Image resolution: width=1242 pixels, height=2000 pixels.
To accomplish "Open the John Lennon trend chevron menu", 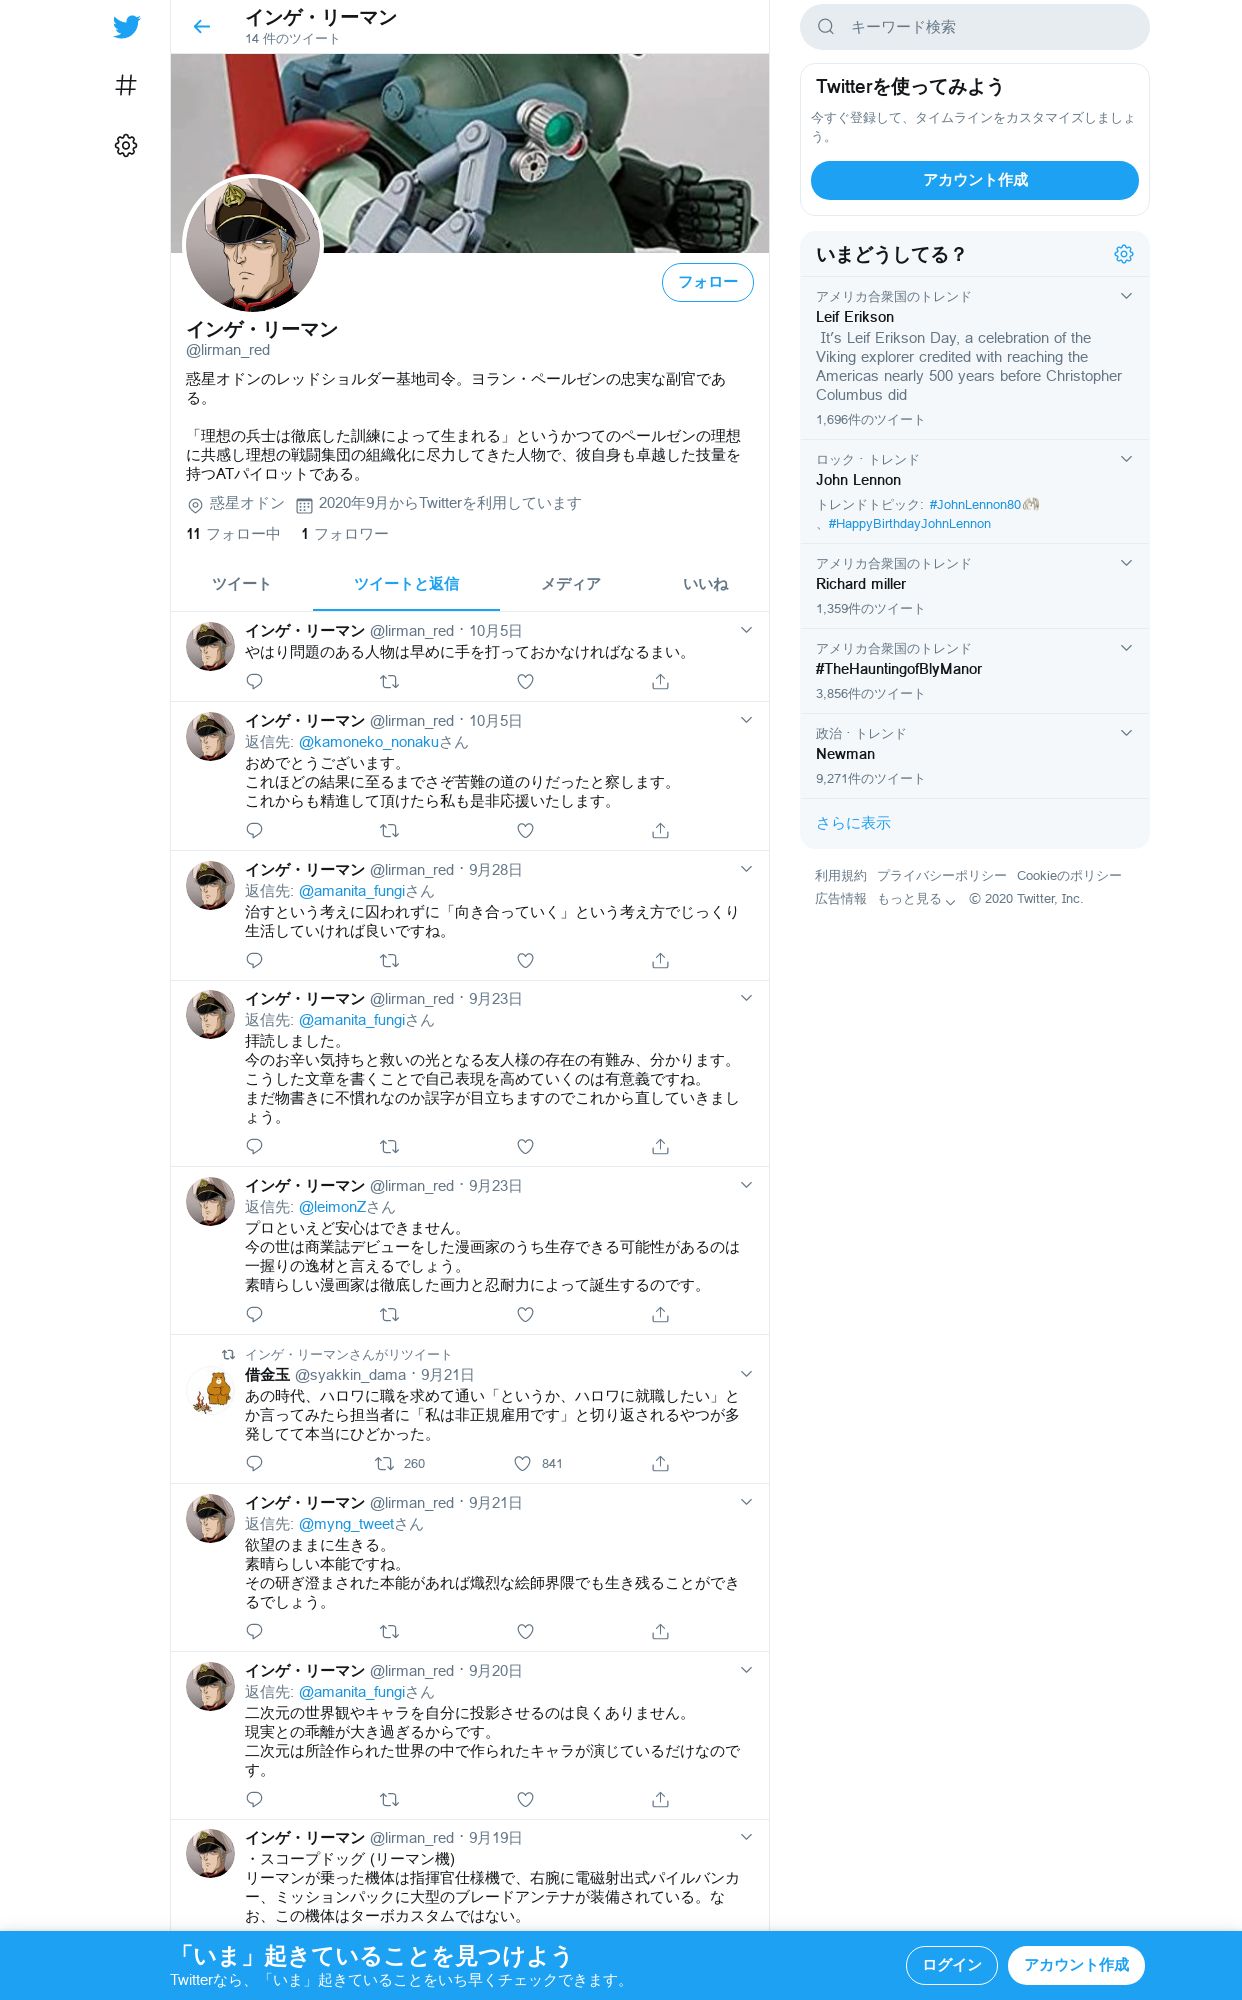I will coord(1126,459).
